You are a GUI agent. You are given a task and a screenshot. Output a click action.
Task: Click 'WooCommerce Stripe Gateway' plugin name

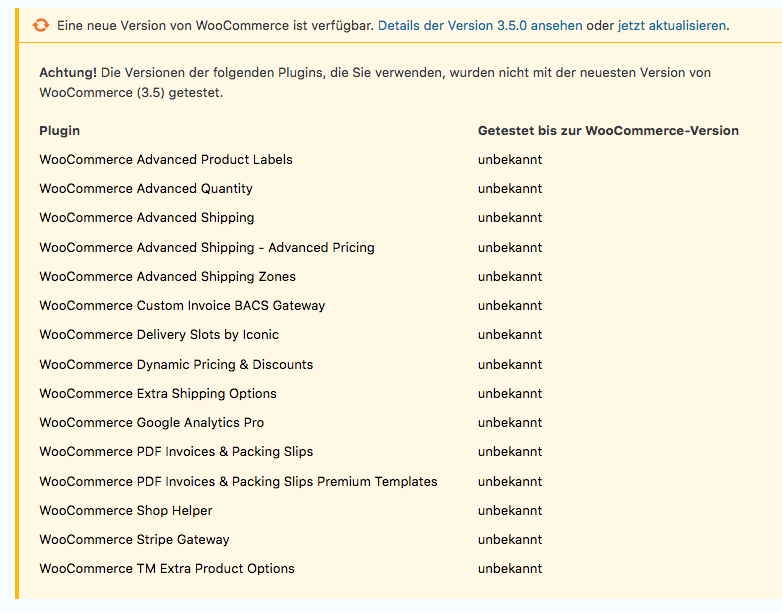(x=134, y=539)
